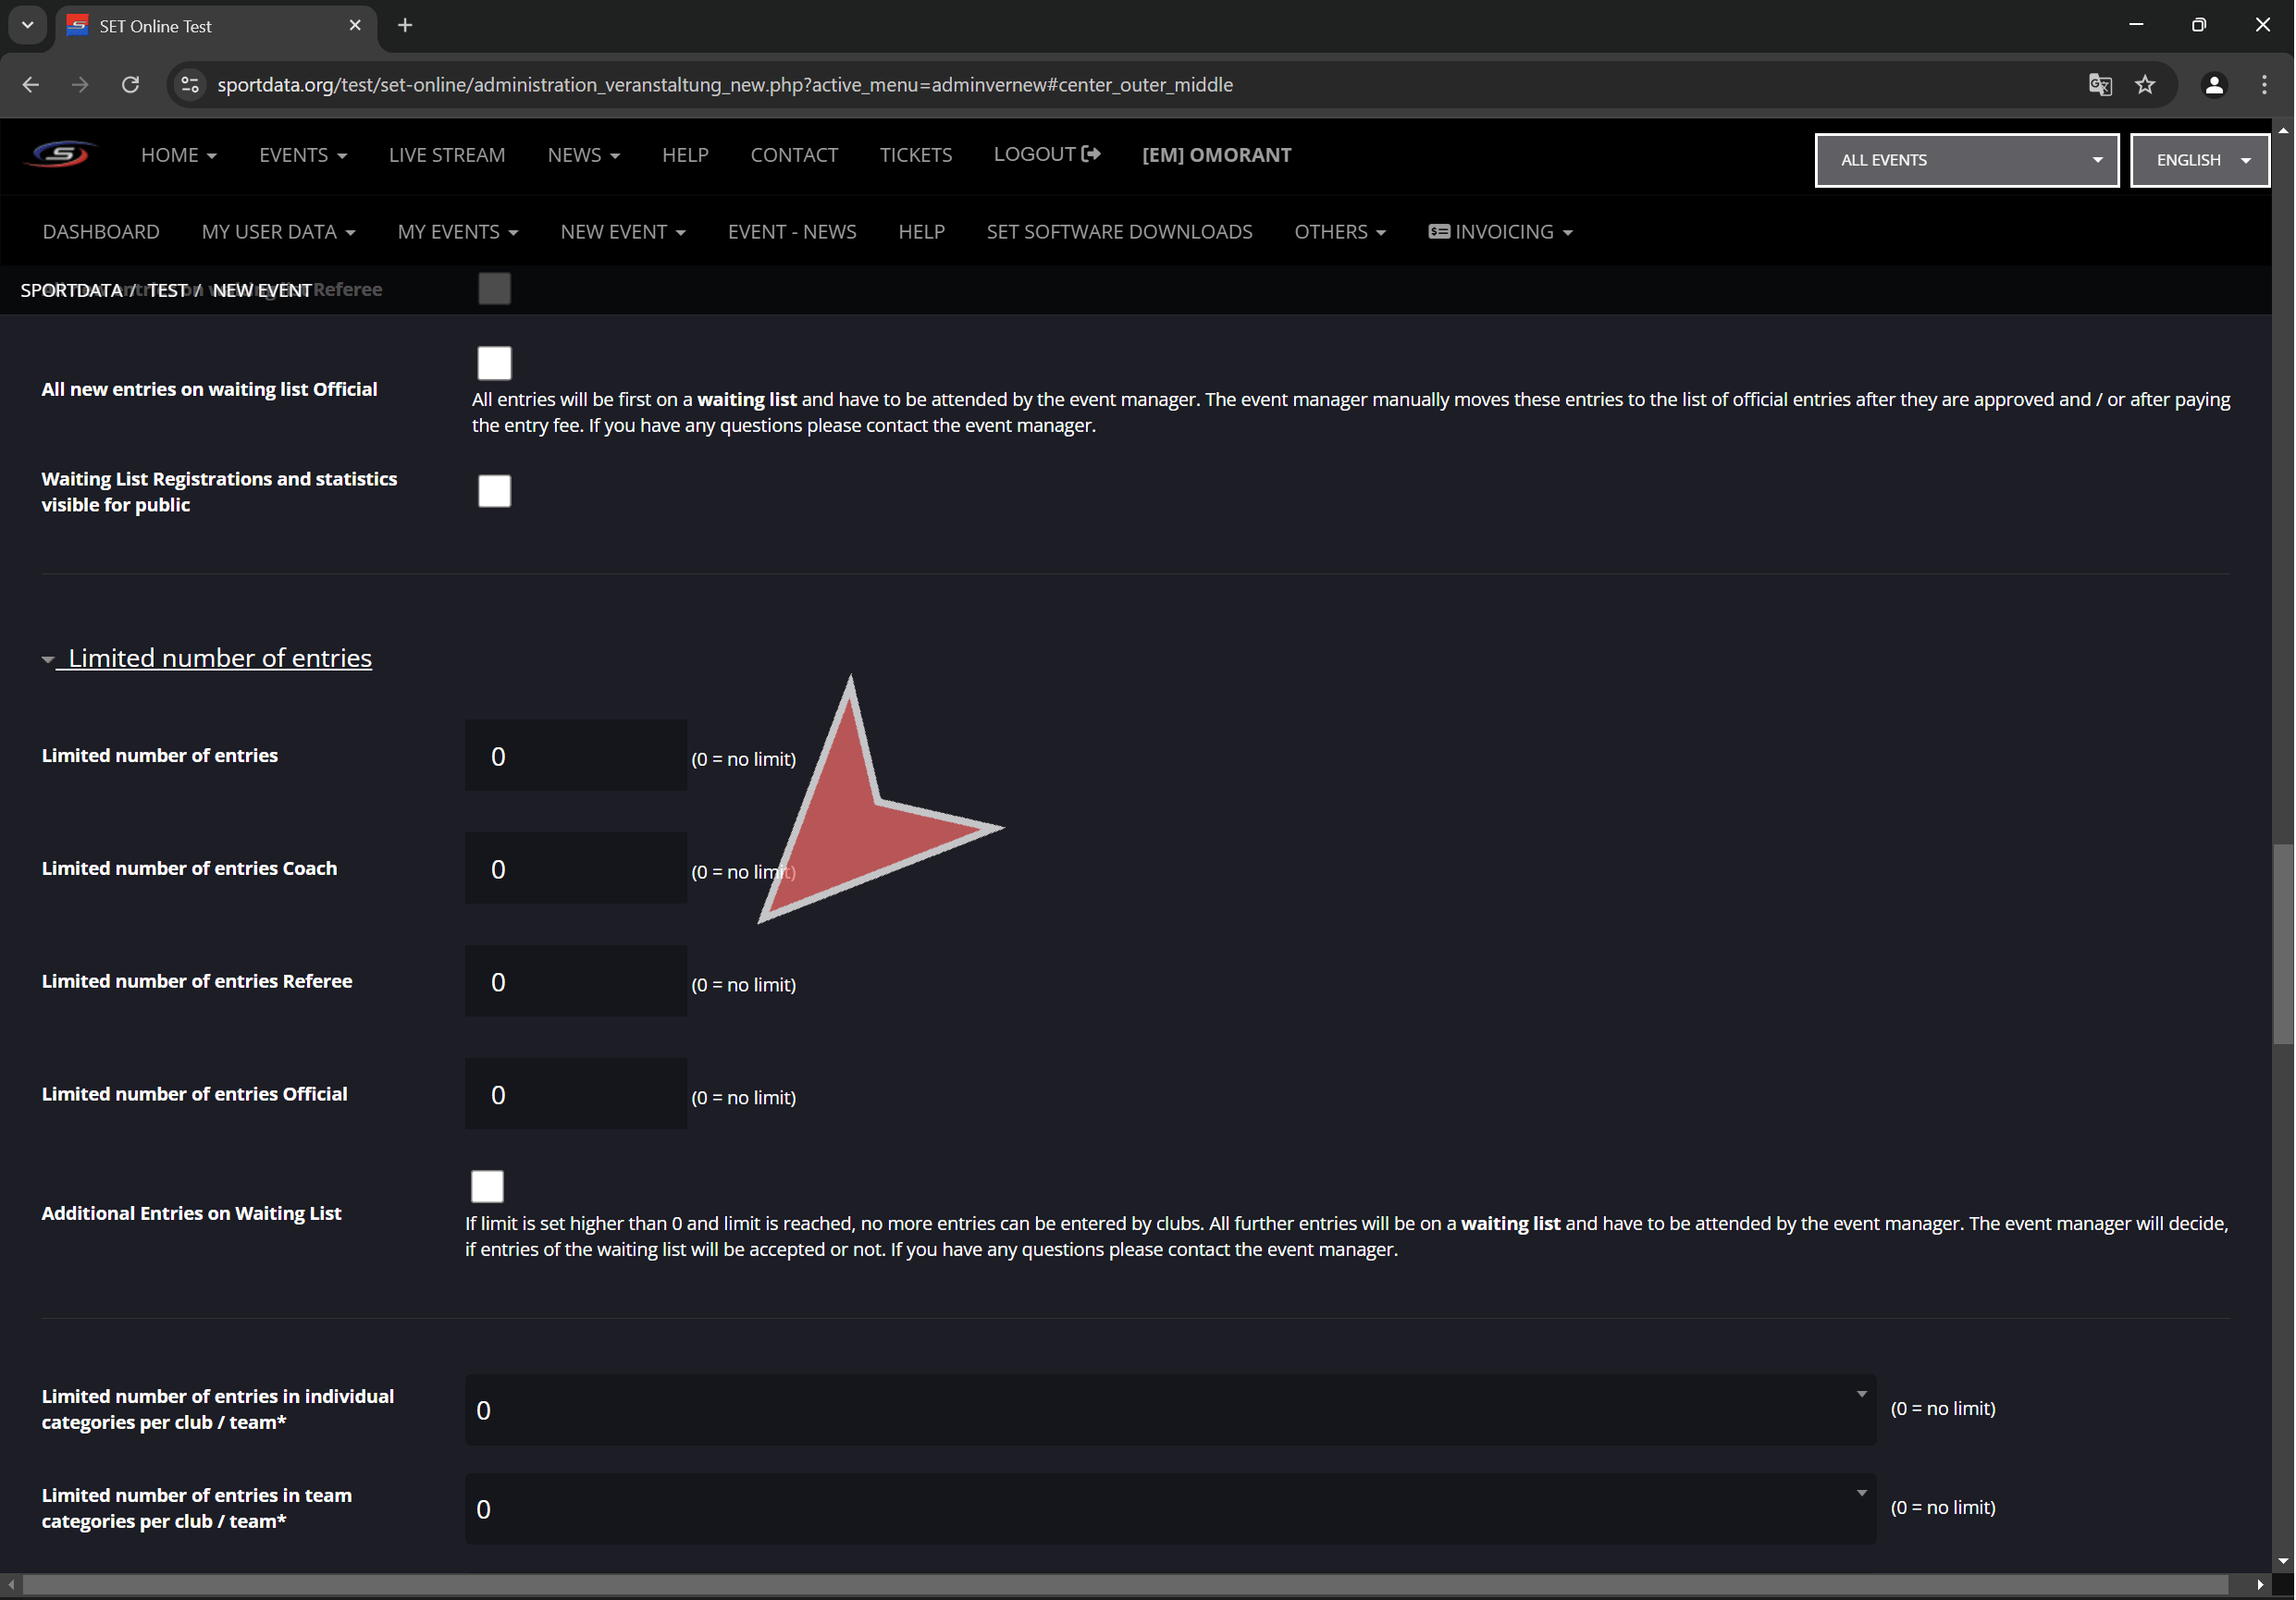Open the ENGLISH language dropdown
2296x1600 pixels.
[x=2199, y=160]
